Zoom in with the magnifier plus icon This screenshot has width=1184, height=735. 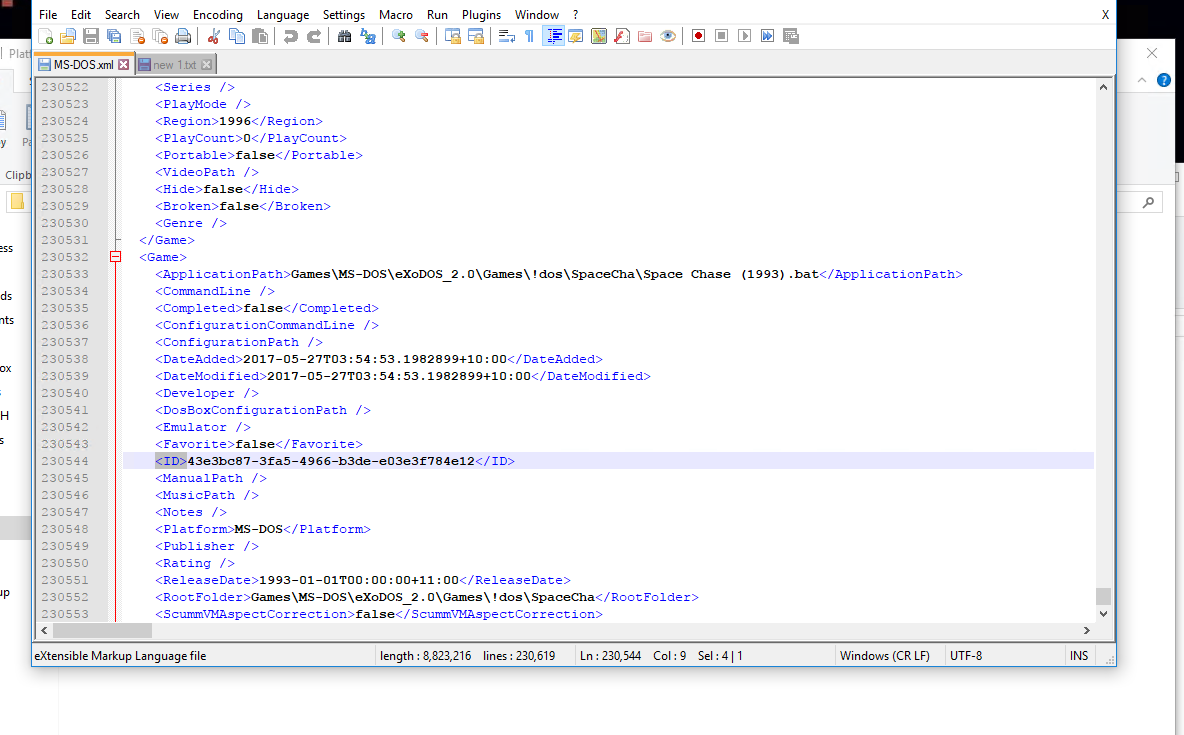399,36
